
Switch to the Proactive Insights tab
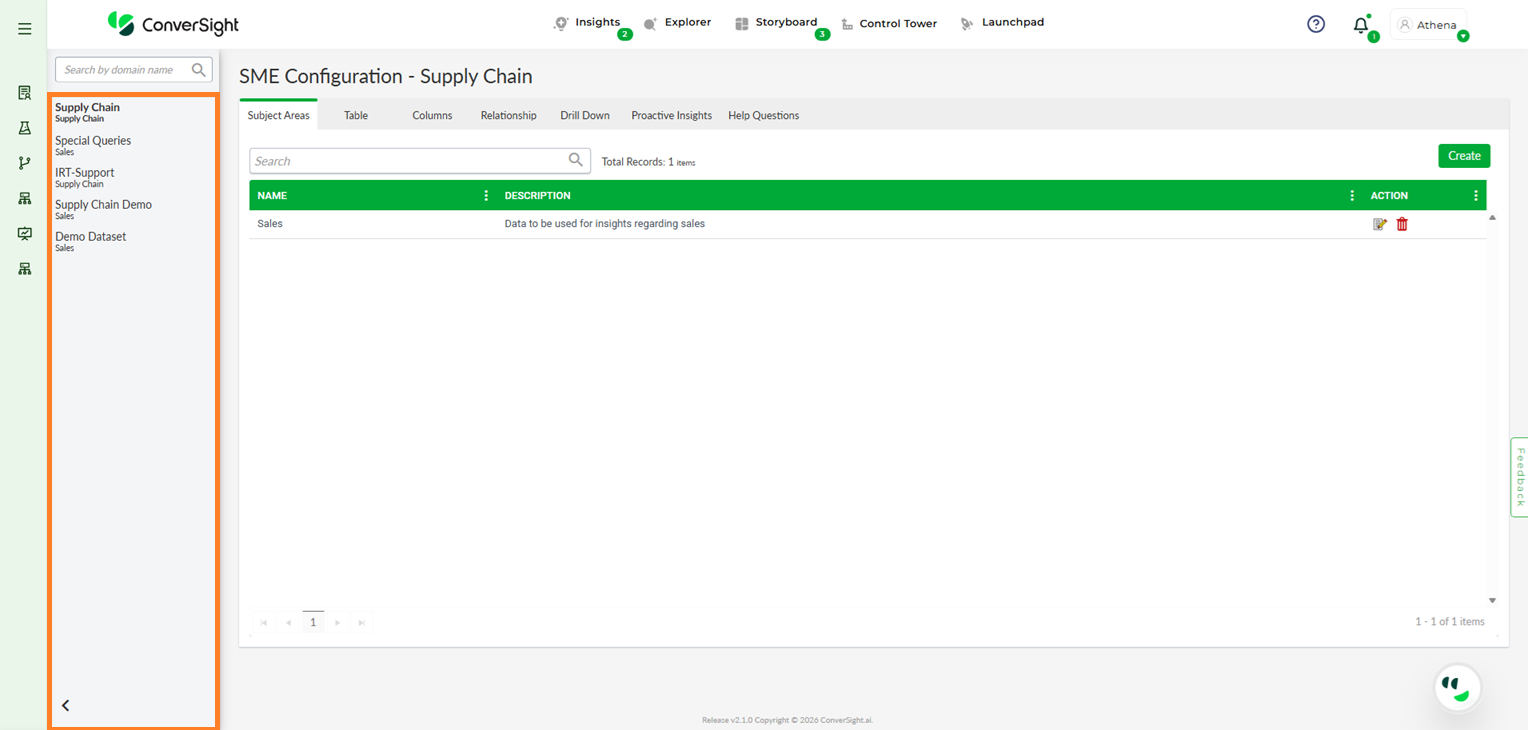pos(671,116)
